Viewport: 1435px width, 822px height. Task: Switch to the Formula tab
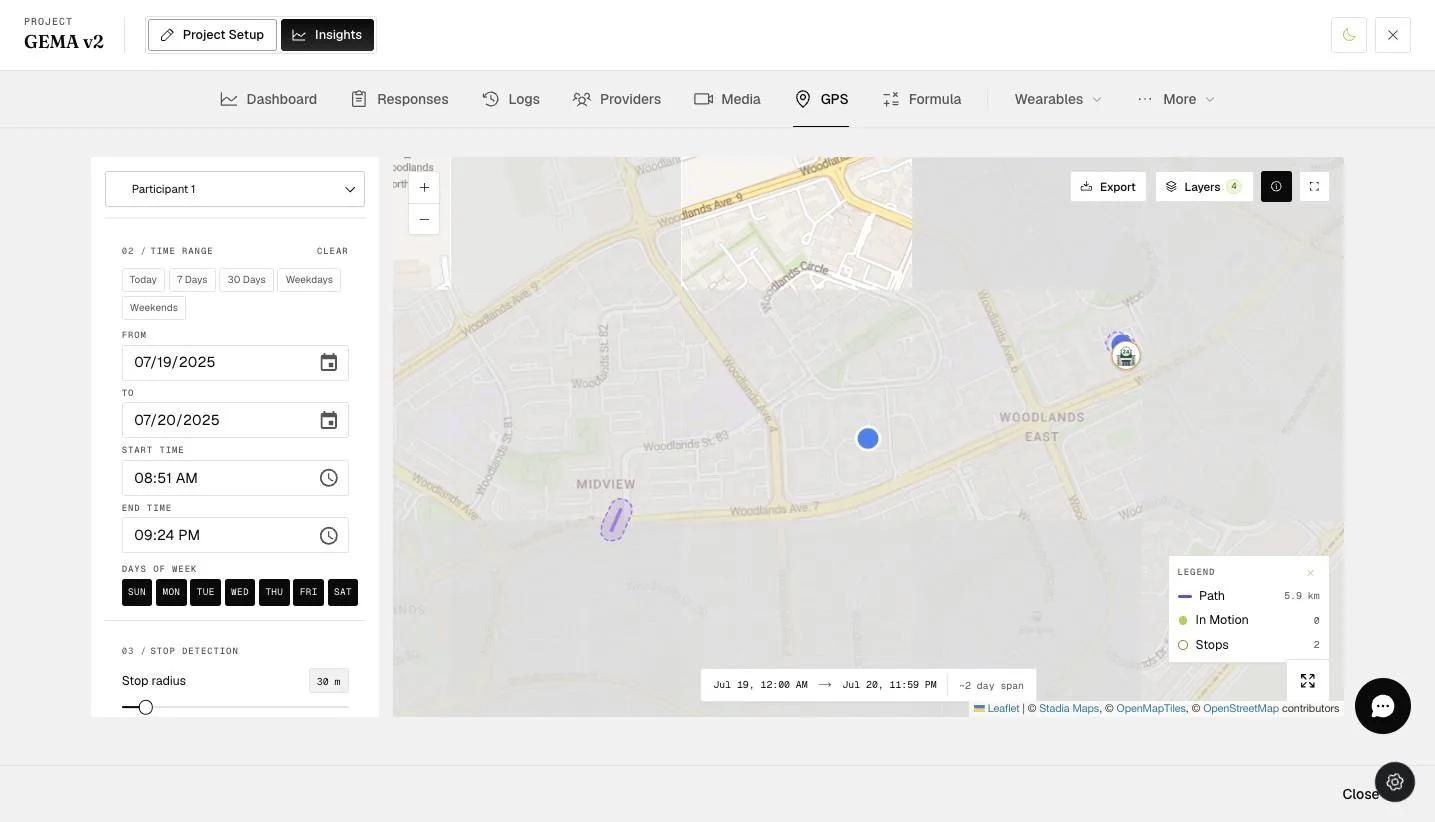click(x=921, y=99)
